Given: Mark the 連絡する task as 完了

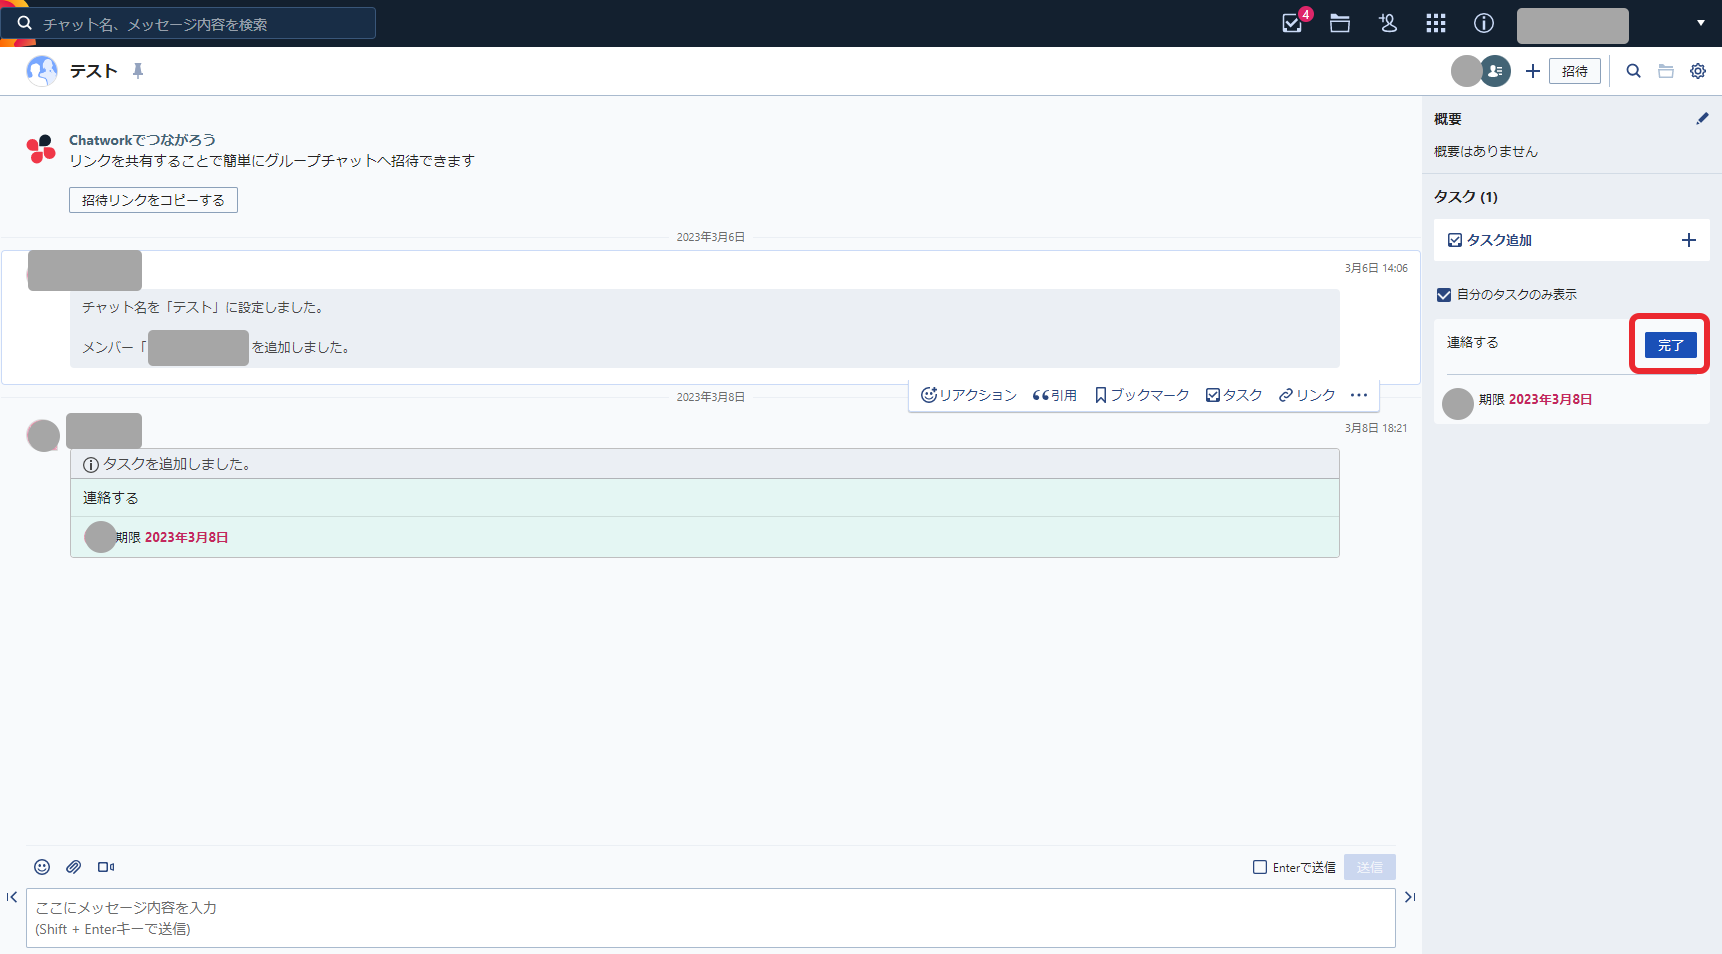Looking at the screenshot, I should pos(1670,345).
